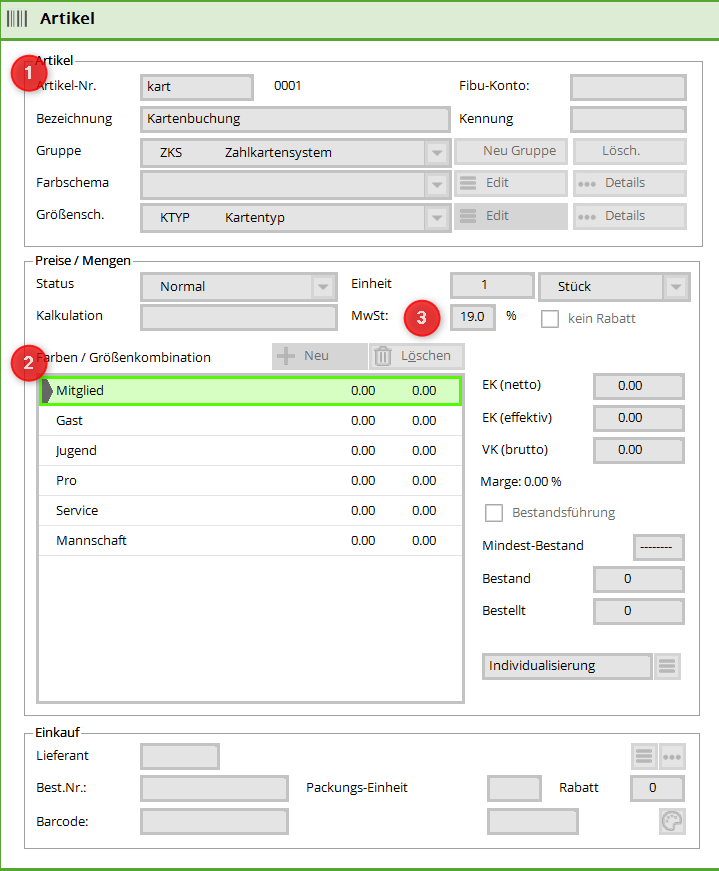Click the three-dots icon in the Einkauf section
This screenshot has height=871, width=719.
click(672, 756)
